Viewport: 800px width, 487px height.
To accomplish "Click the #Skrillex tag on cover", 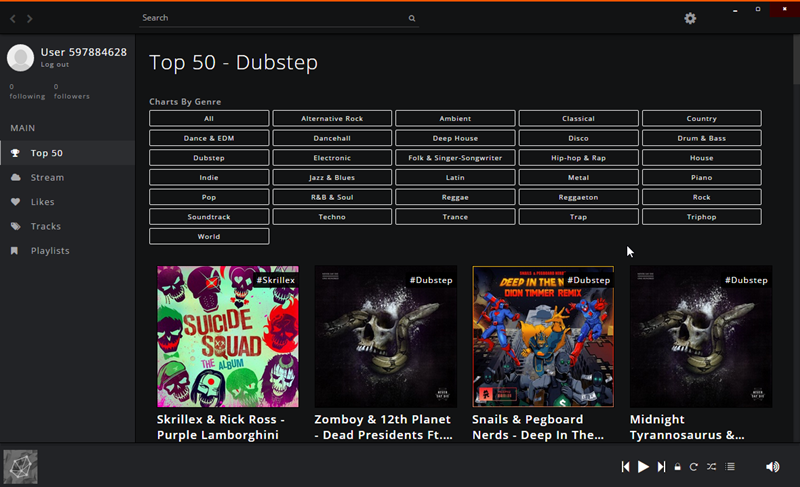I will point(276,280).
